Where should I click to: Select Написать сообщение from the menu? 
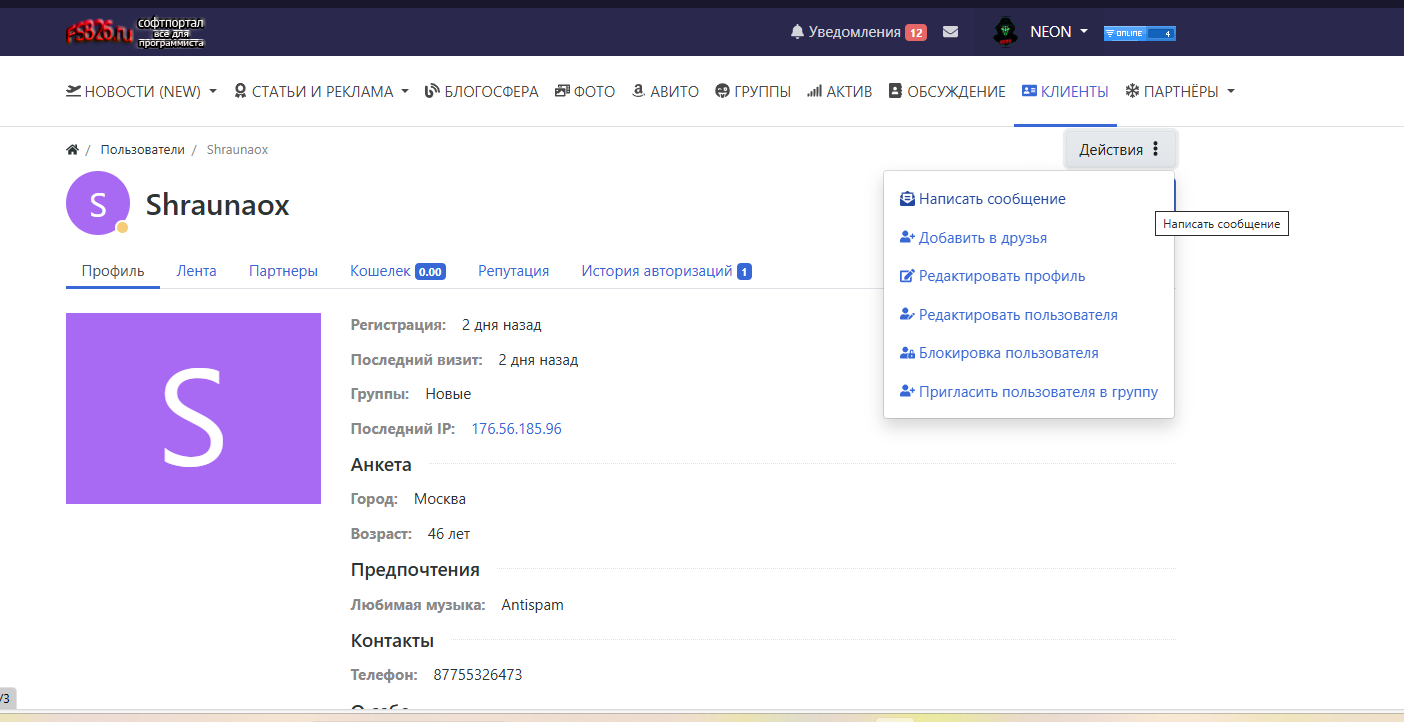(1029, 199)
